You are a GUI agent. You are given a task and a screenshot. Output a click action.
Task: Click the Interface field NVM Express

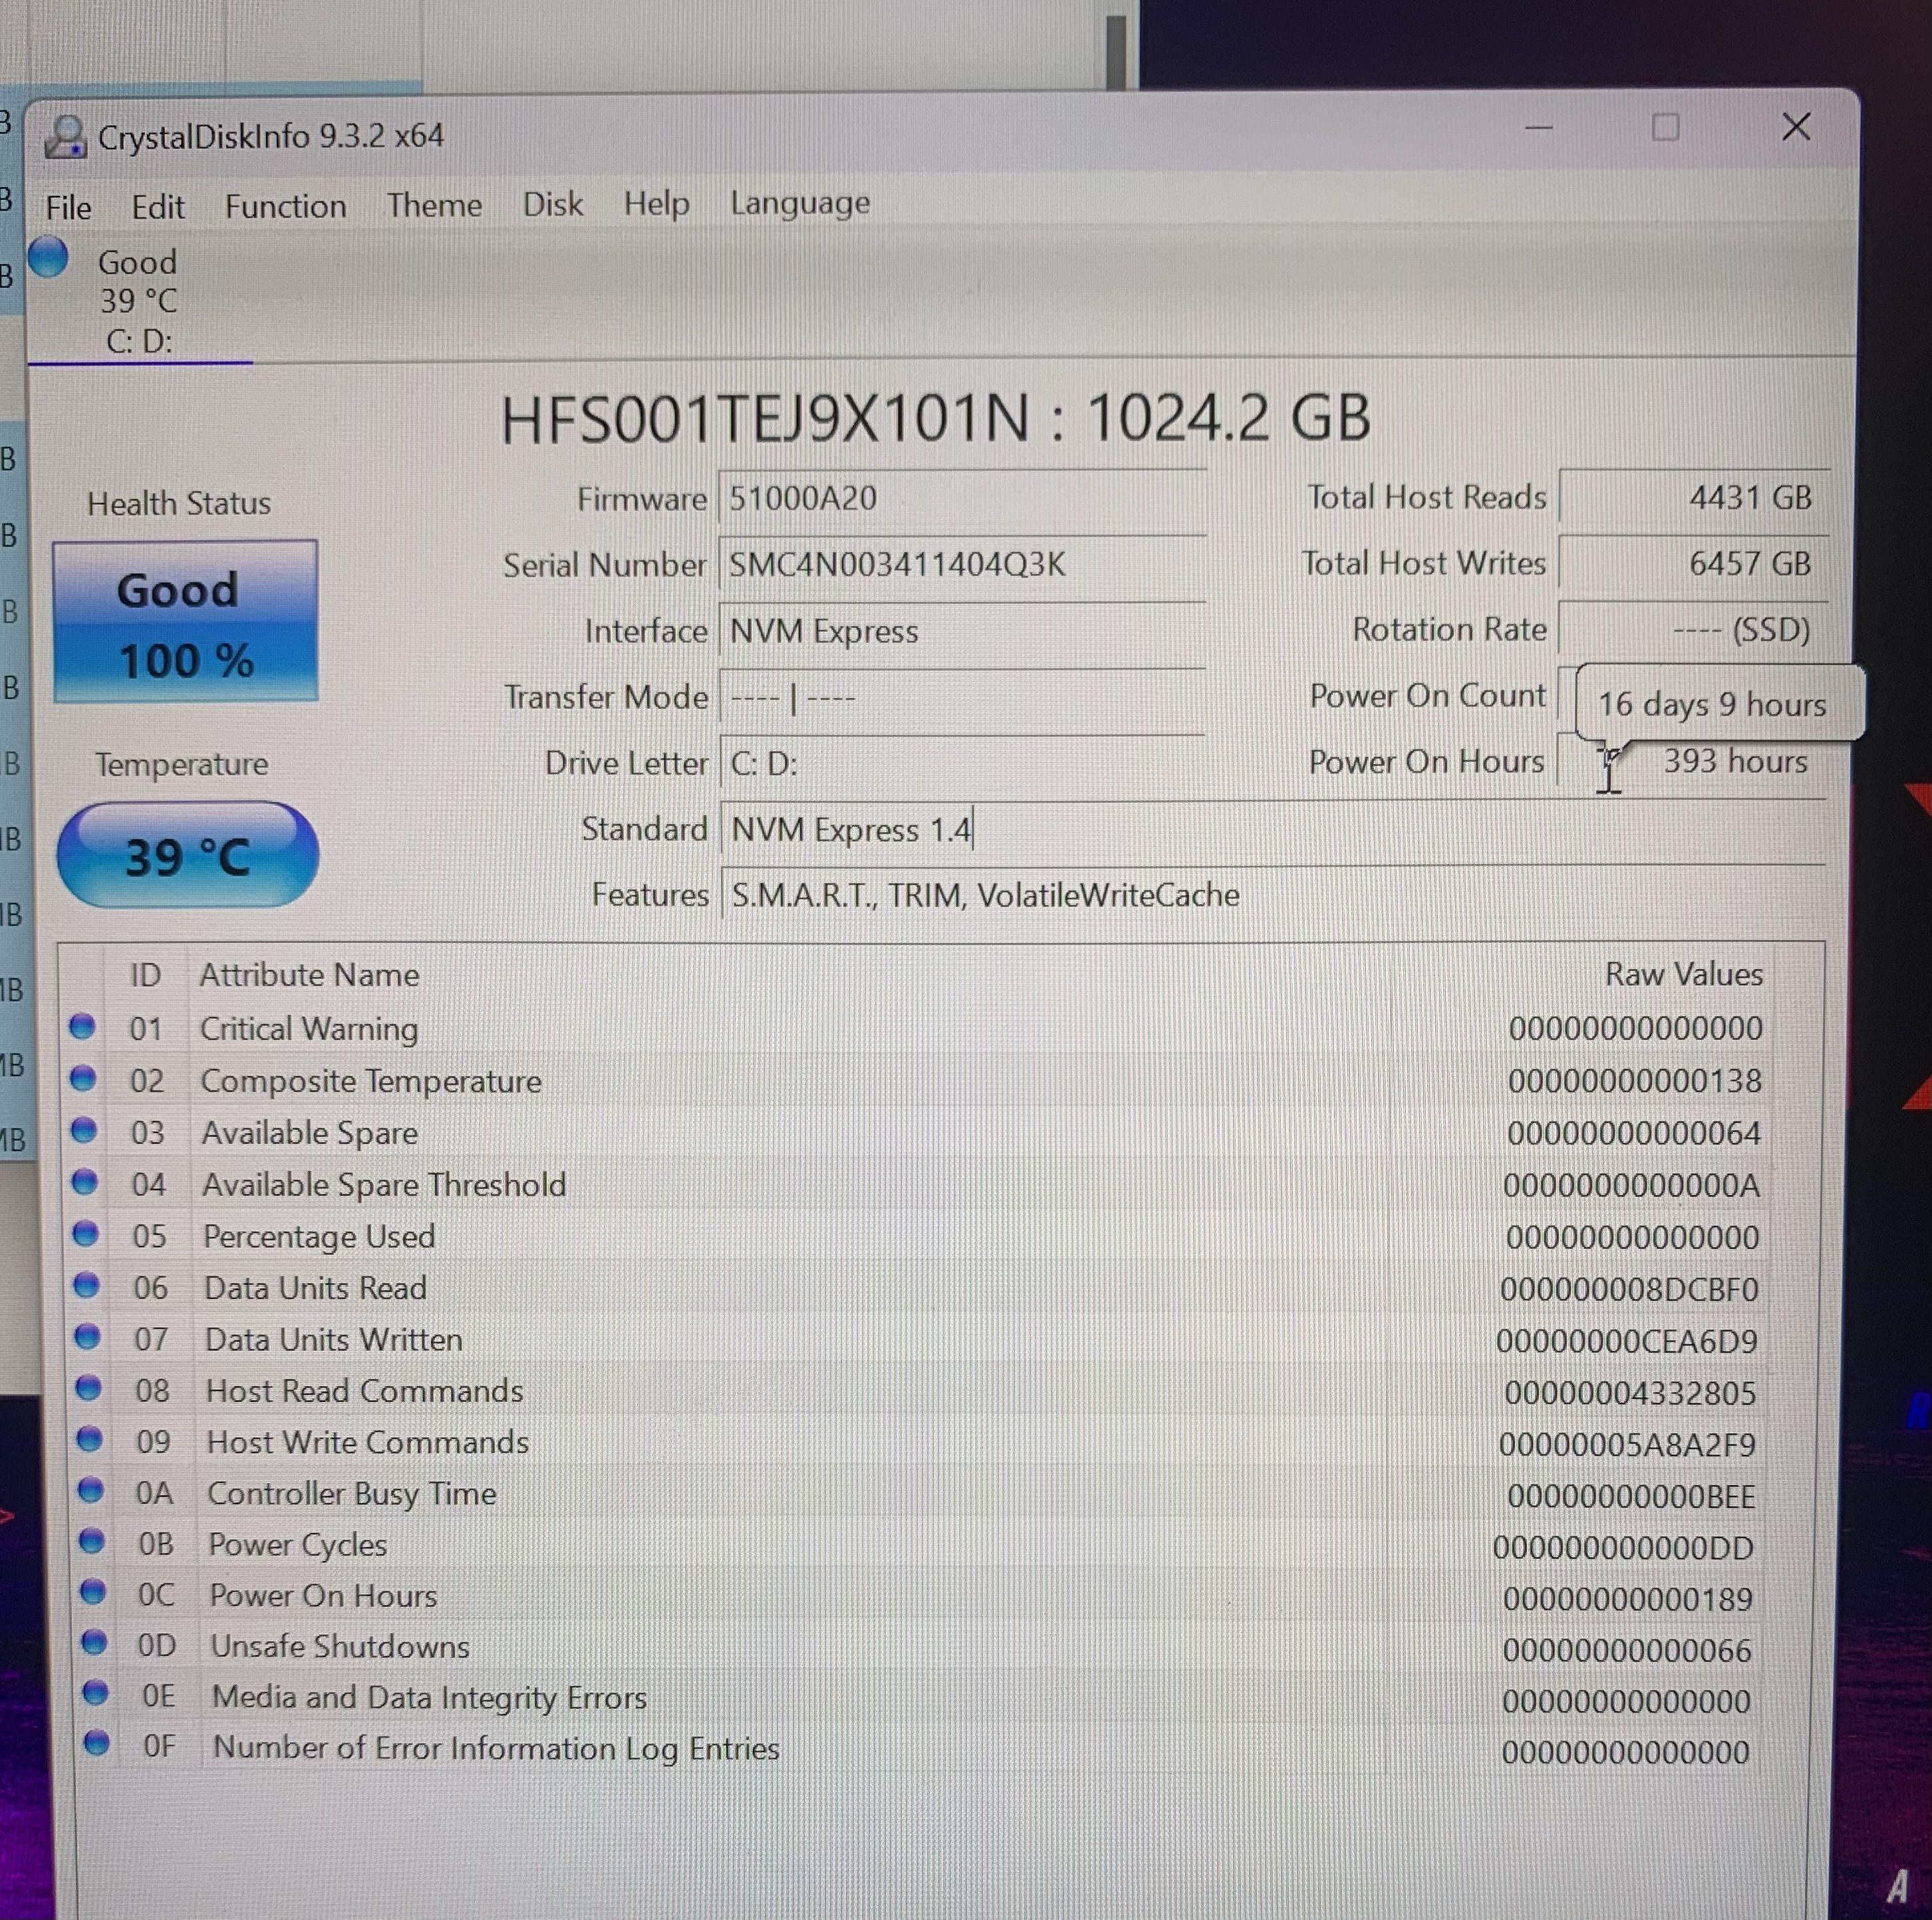(962, 631)
